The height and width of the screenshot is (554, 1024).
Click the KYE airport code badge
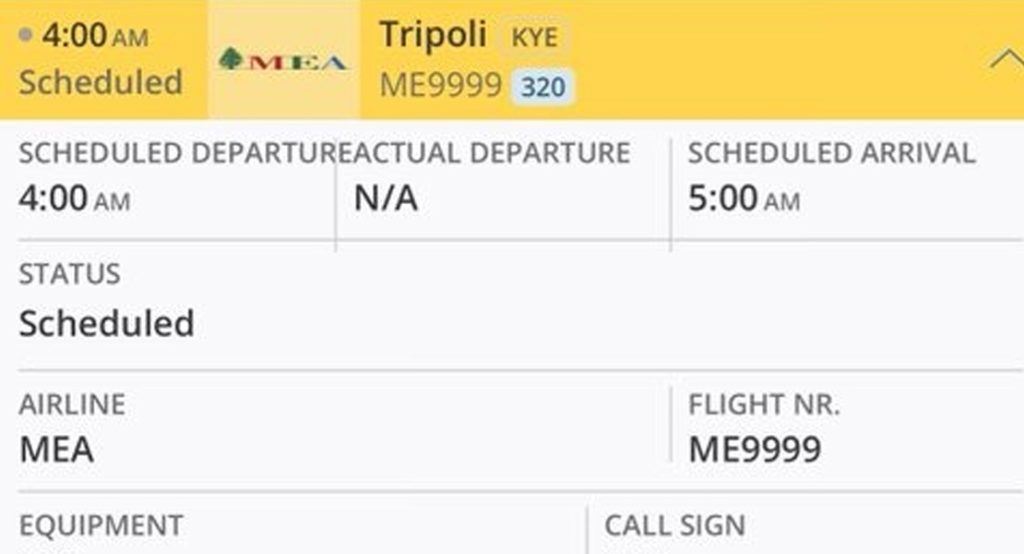tap(534, 39)
